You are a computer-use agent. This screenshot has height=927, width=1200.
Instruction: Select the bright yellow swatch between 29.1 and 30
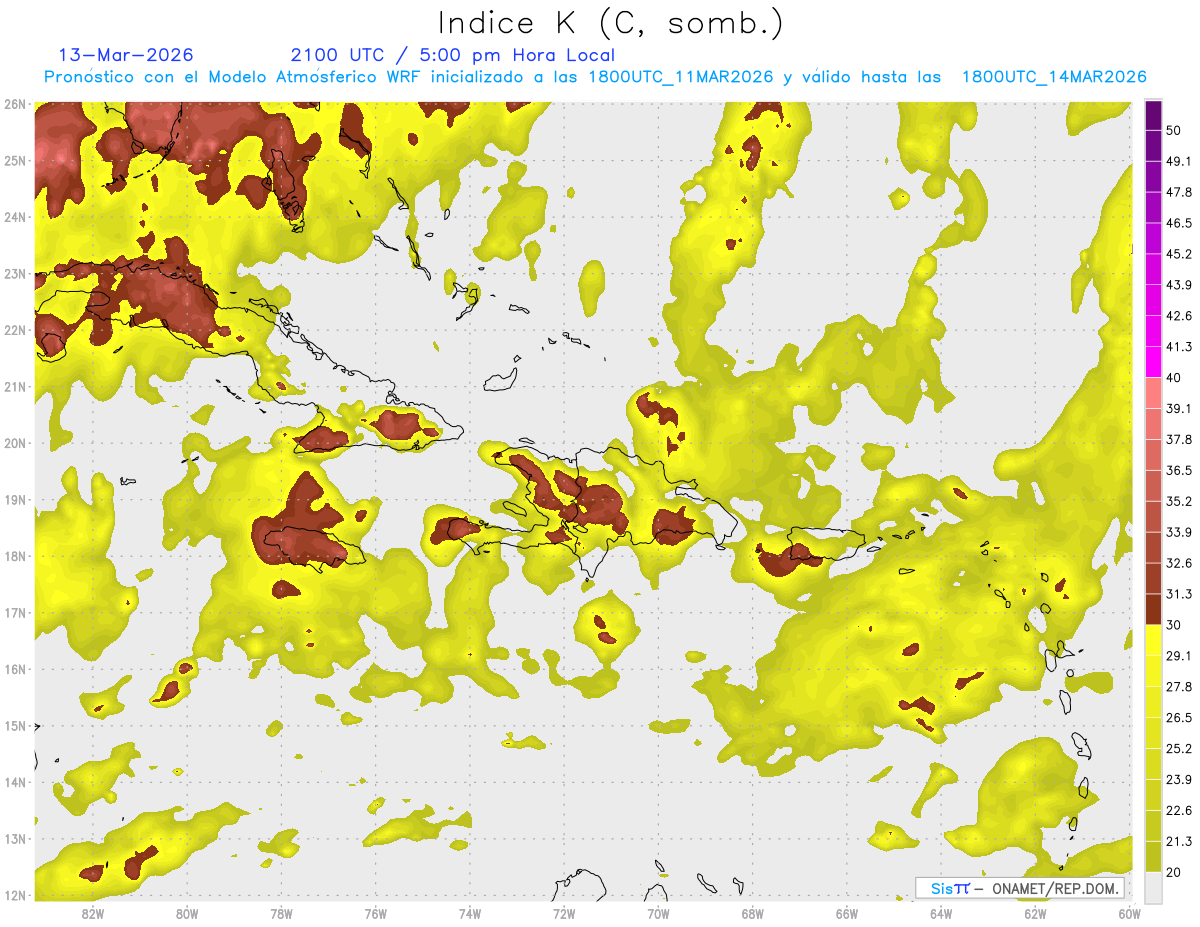(1153, 640)
